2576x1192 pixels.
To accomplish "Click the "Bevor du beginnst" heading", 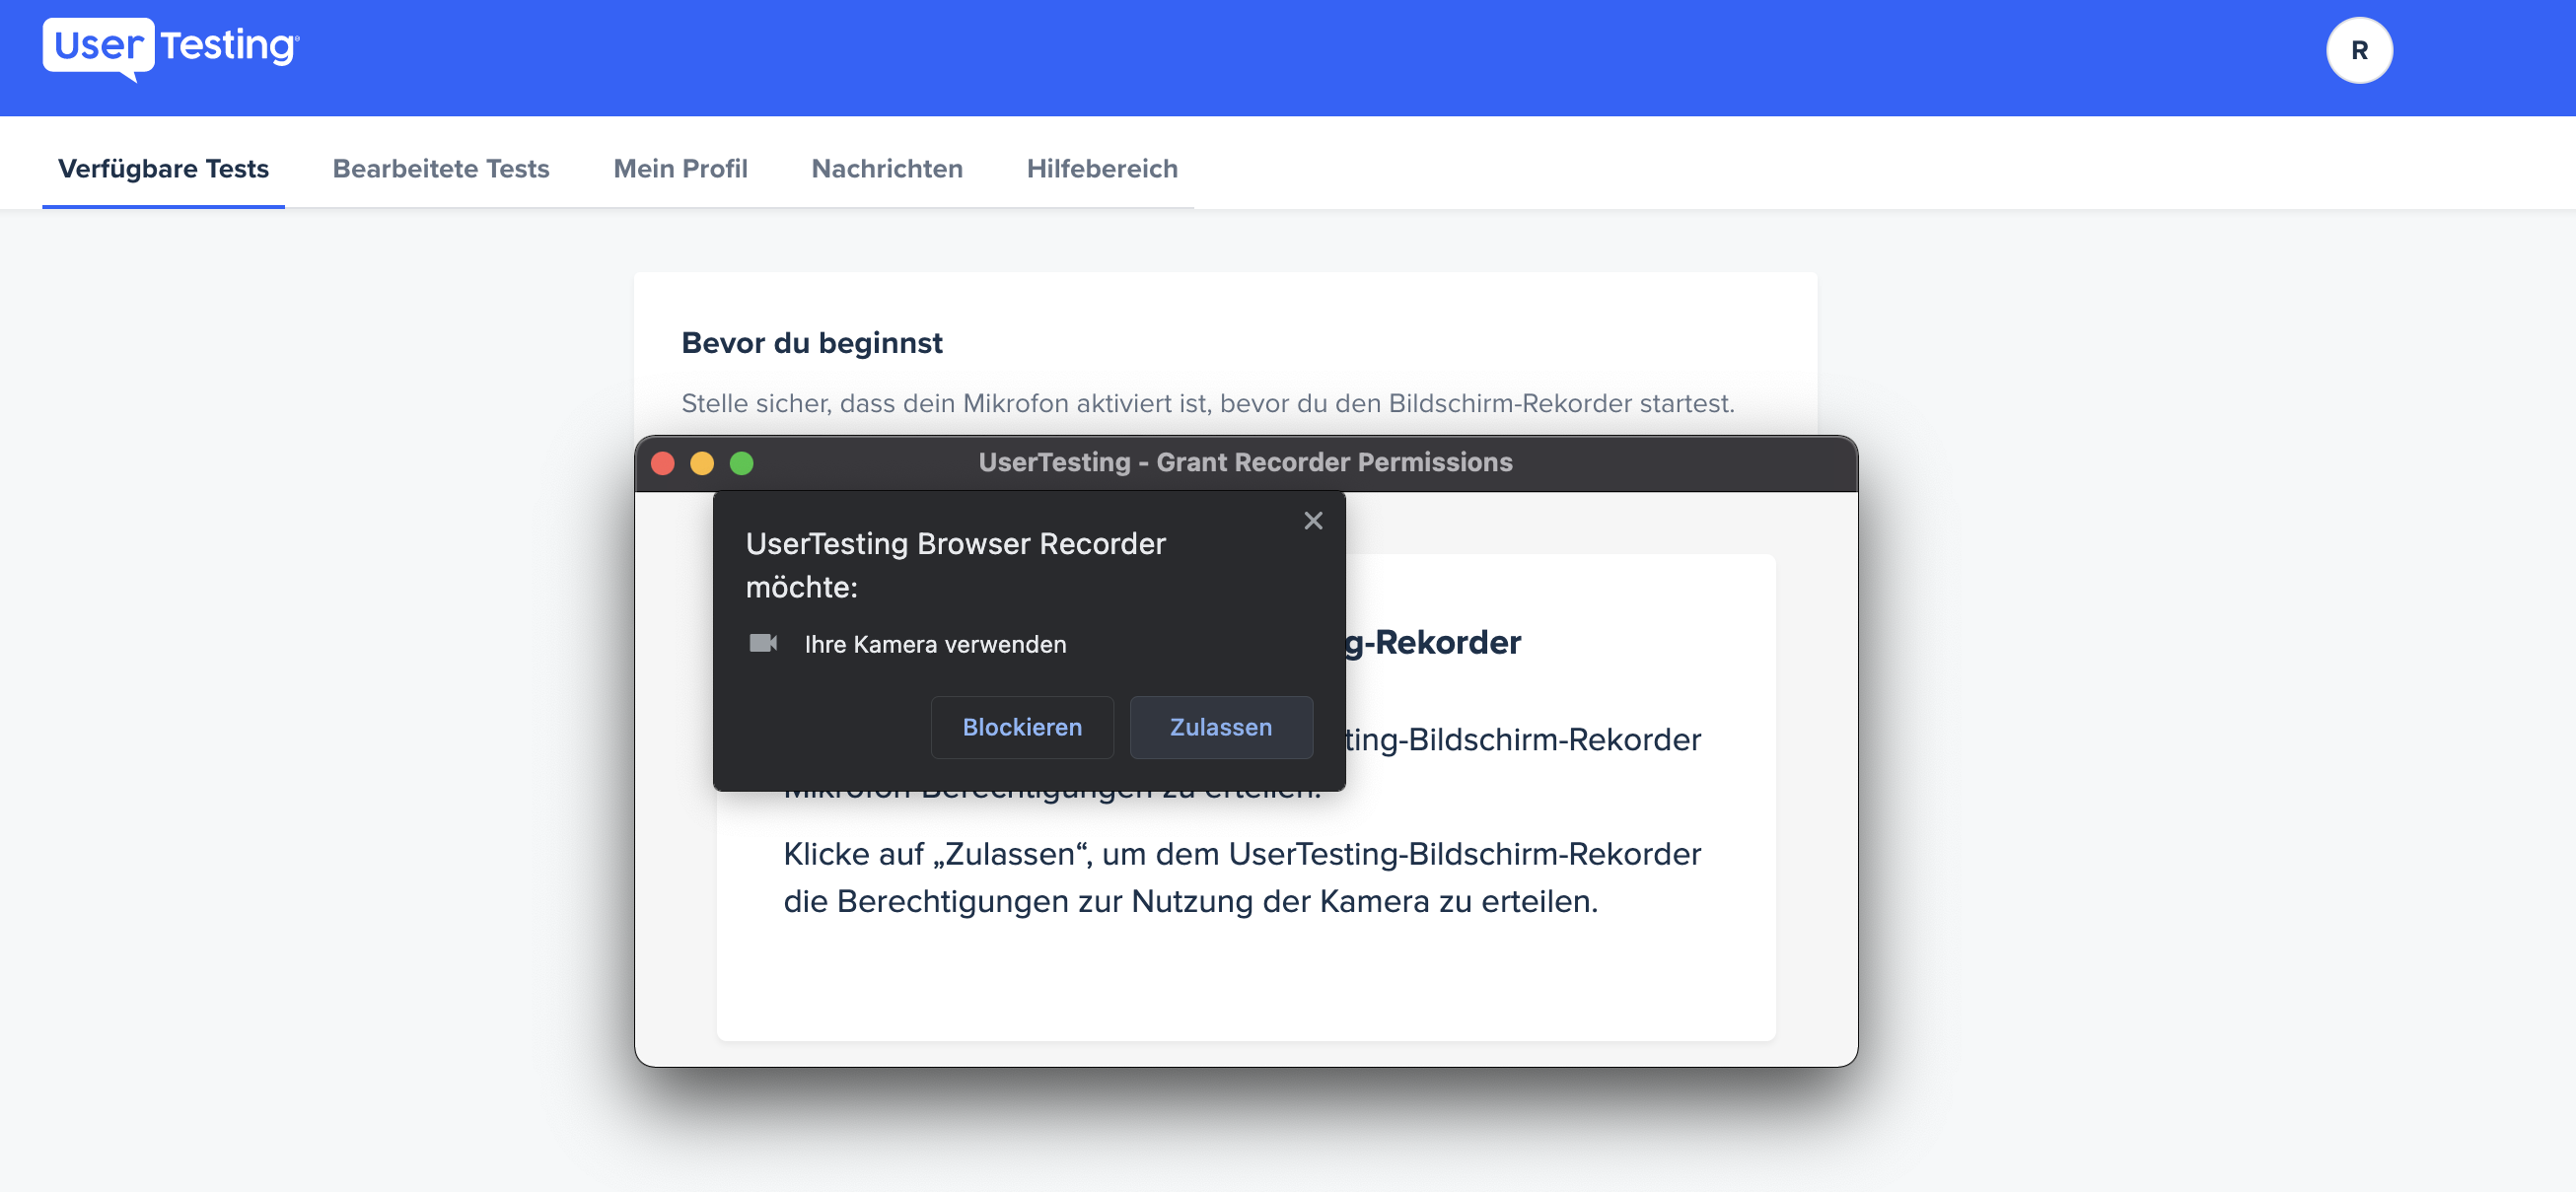I will (811, 343).
